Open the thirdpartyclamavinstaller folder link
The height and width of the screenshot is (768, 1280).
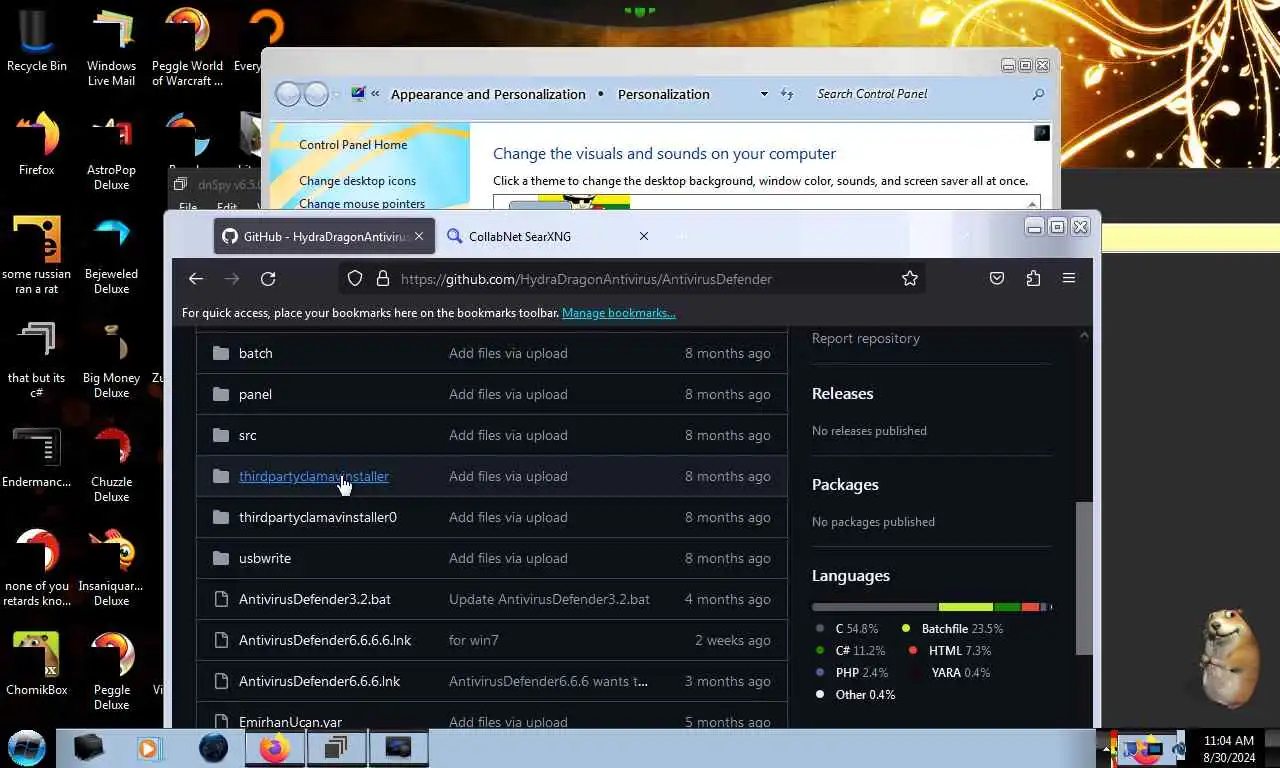(314, 476)
